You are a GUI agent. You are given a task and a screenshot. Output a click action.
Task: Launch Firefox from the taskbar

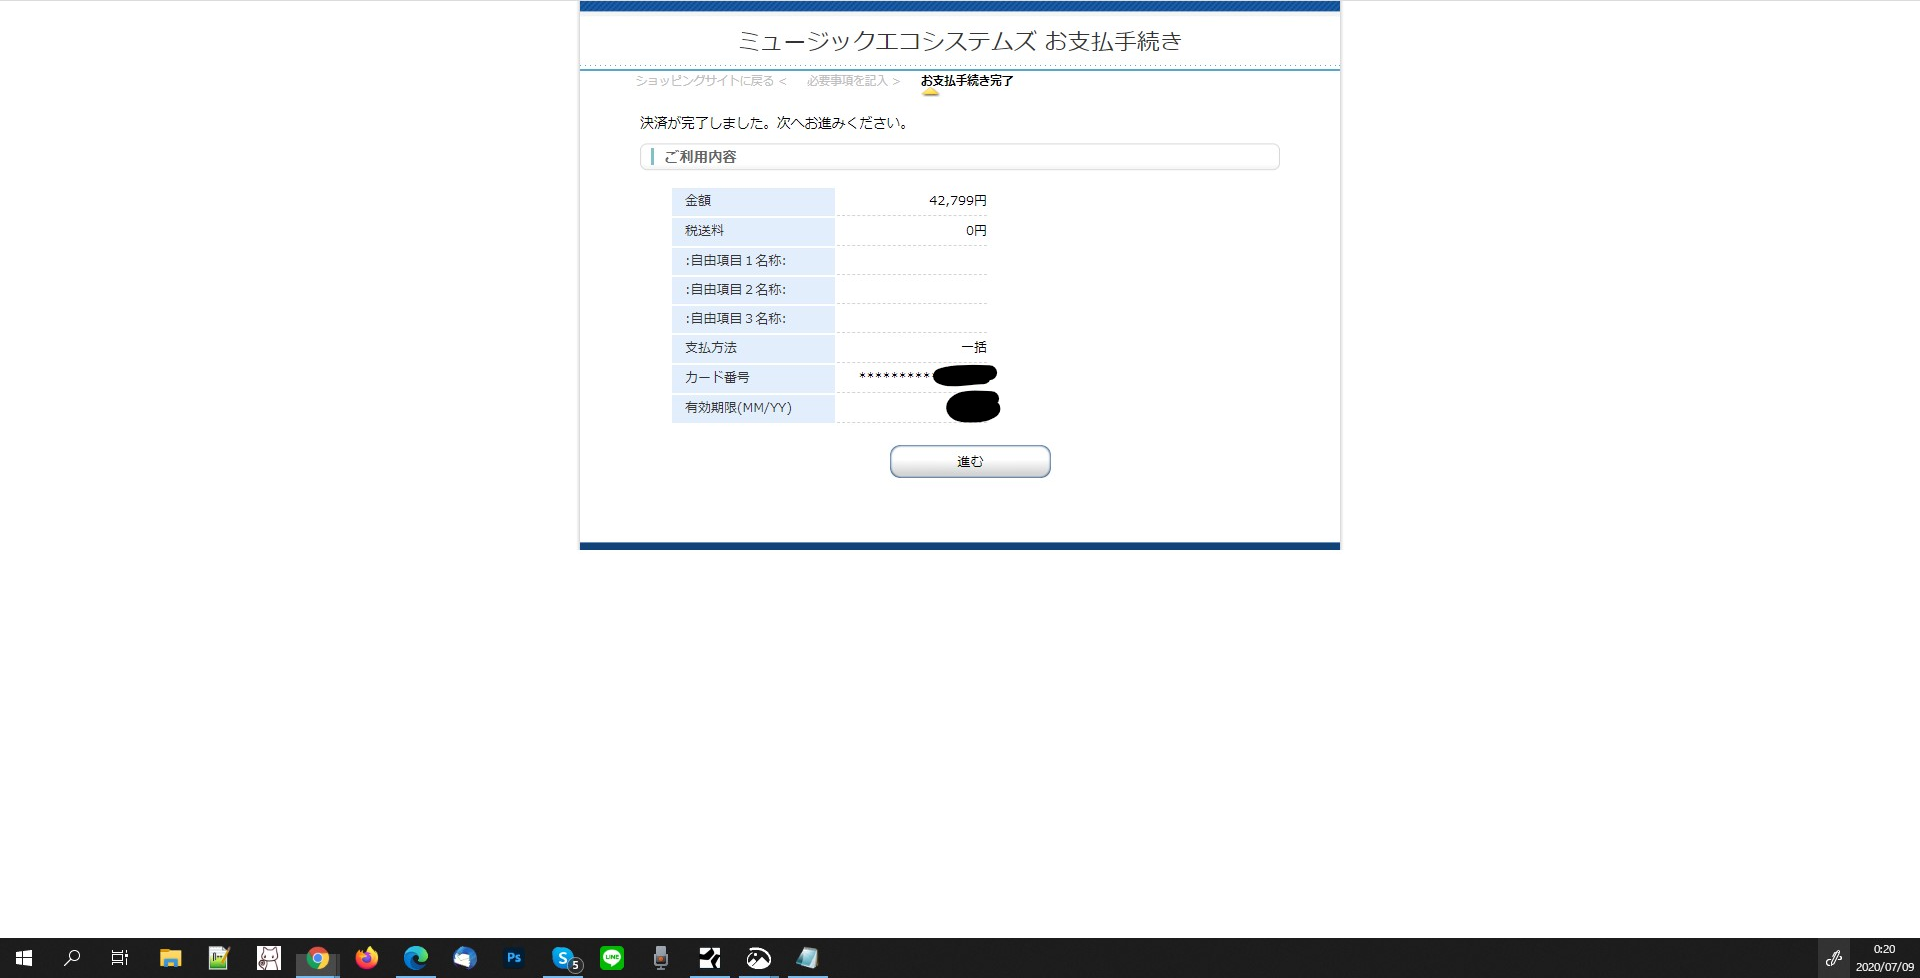pos(366,958)
